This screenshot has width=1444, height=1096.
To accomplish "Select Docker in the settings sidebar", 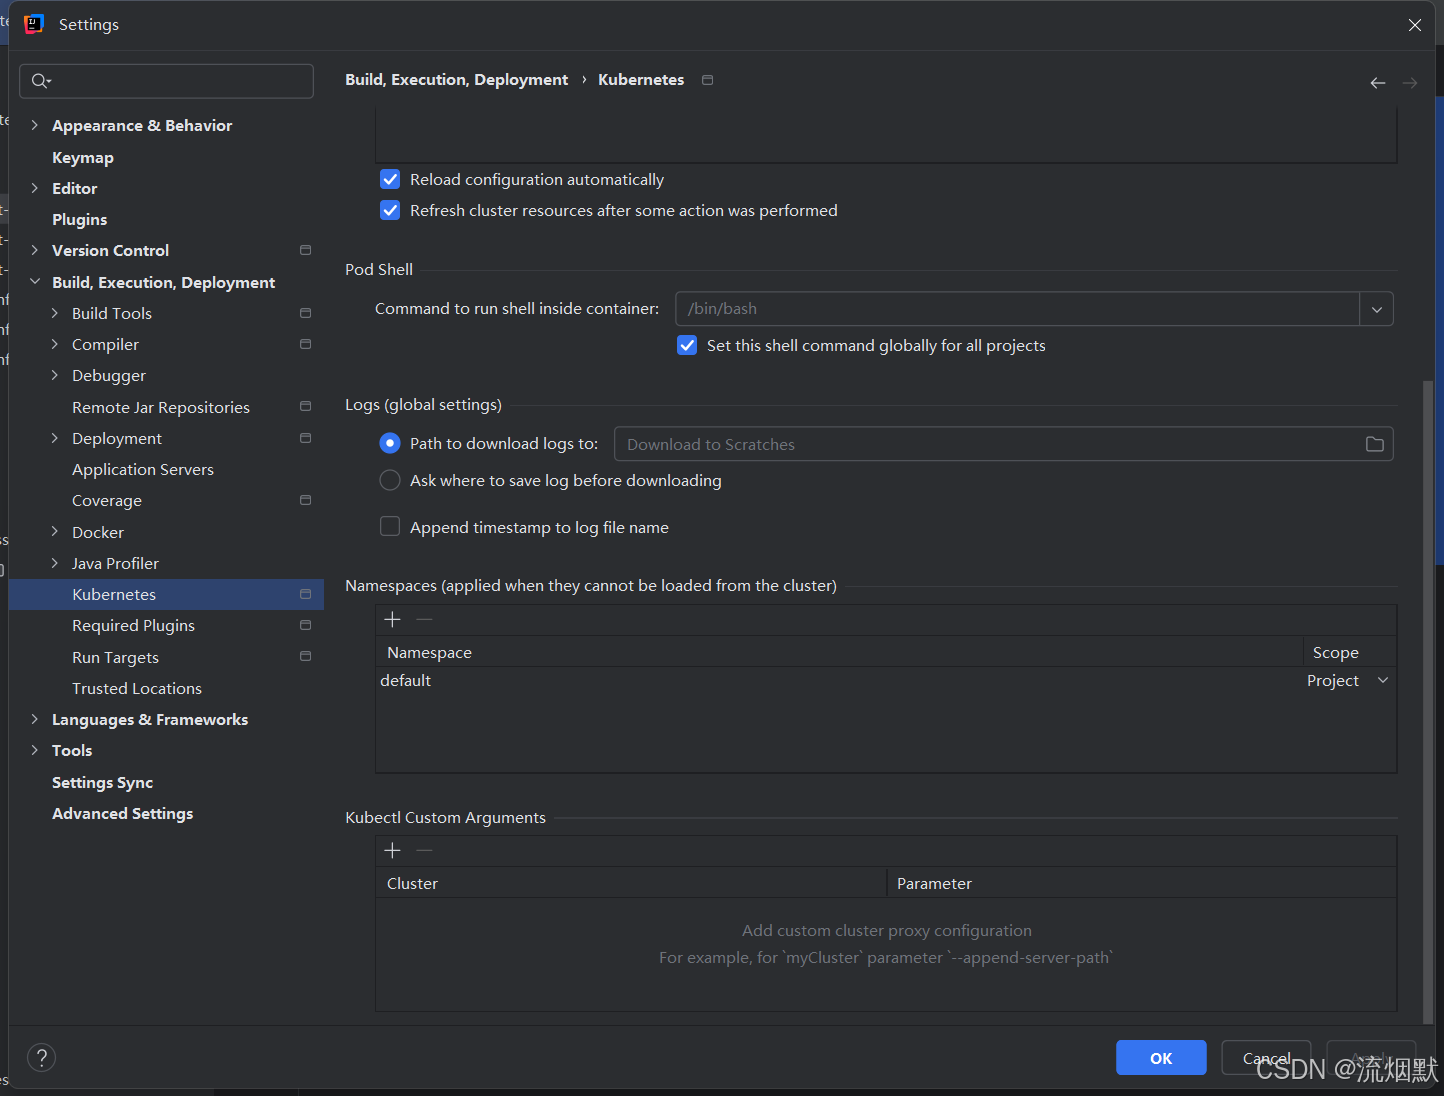I will pos(97,532).
